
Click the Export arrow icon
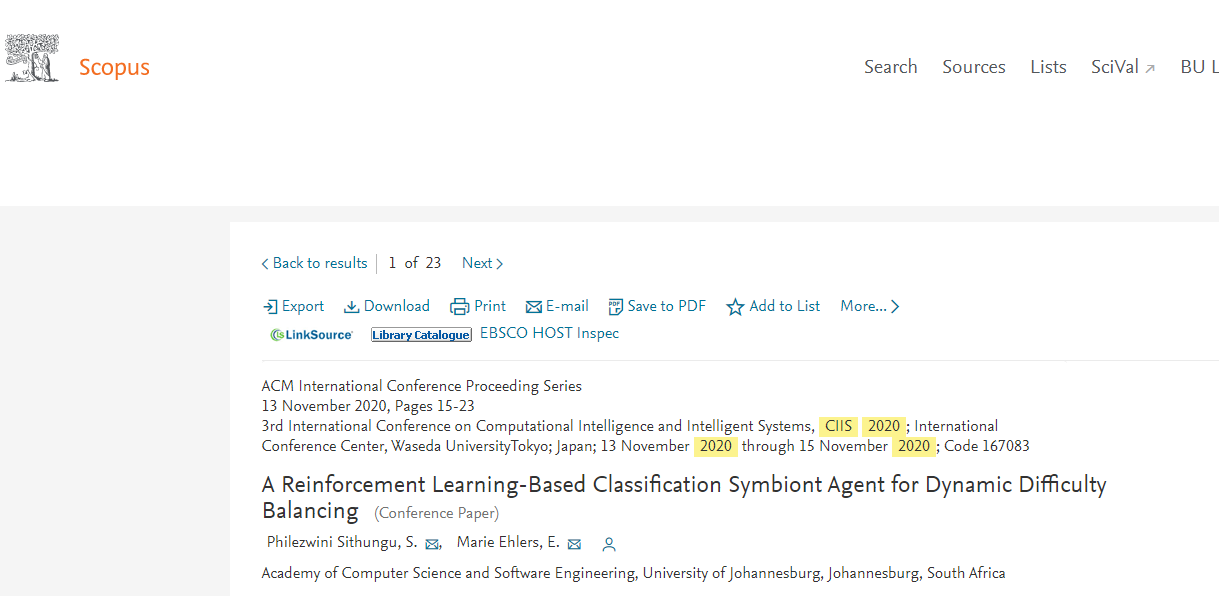[x=270, y=307]
